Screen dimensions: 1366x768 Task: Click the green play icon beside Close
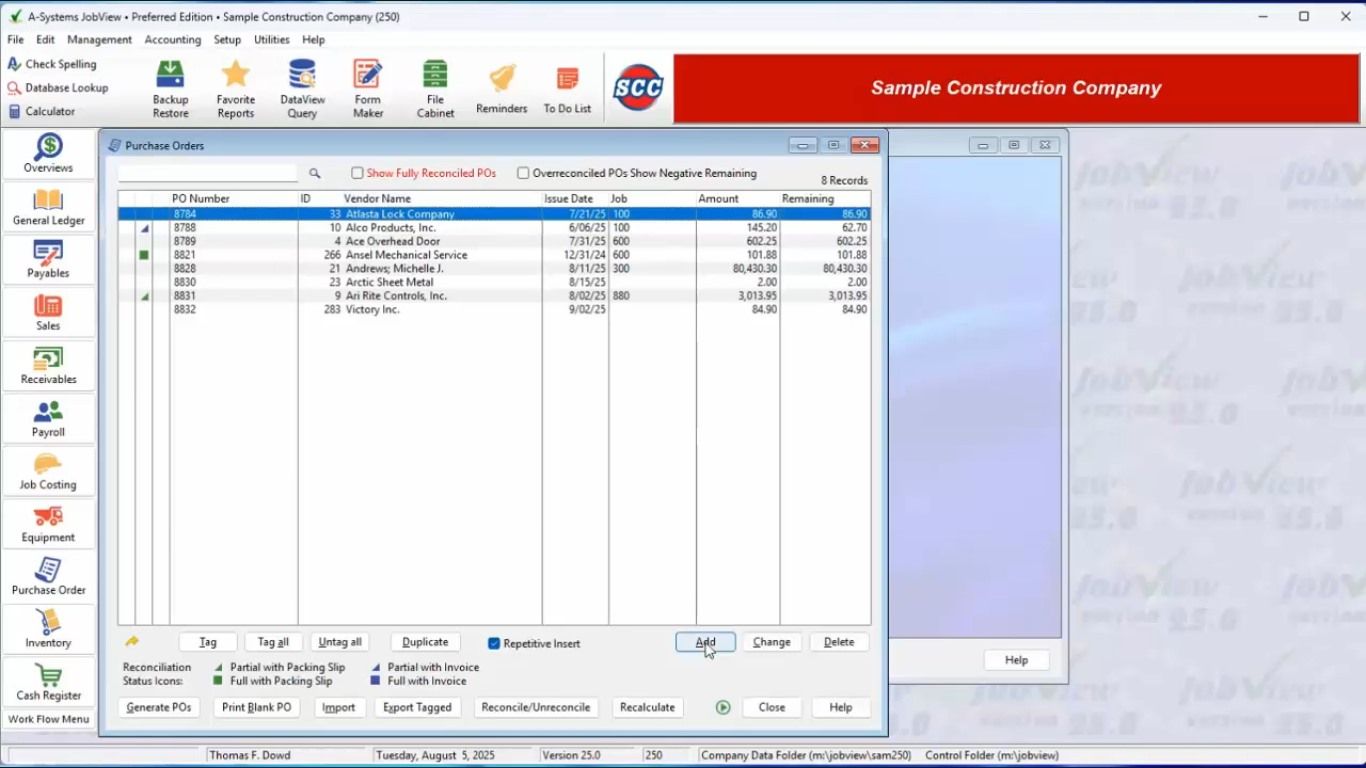[723, 707]
